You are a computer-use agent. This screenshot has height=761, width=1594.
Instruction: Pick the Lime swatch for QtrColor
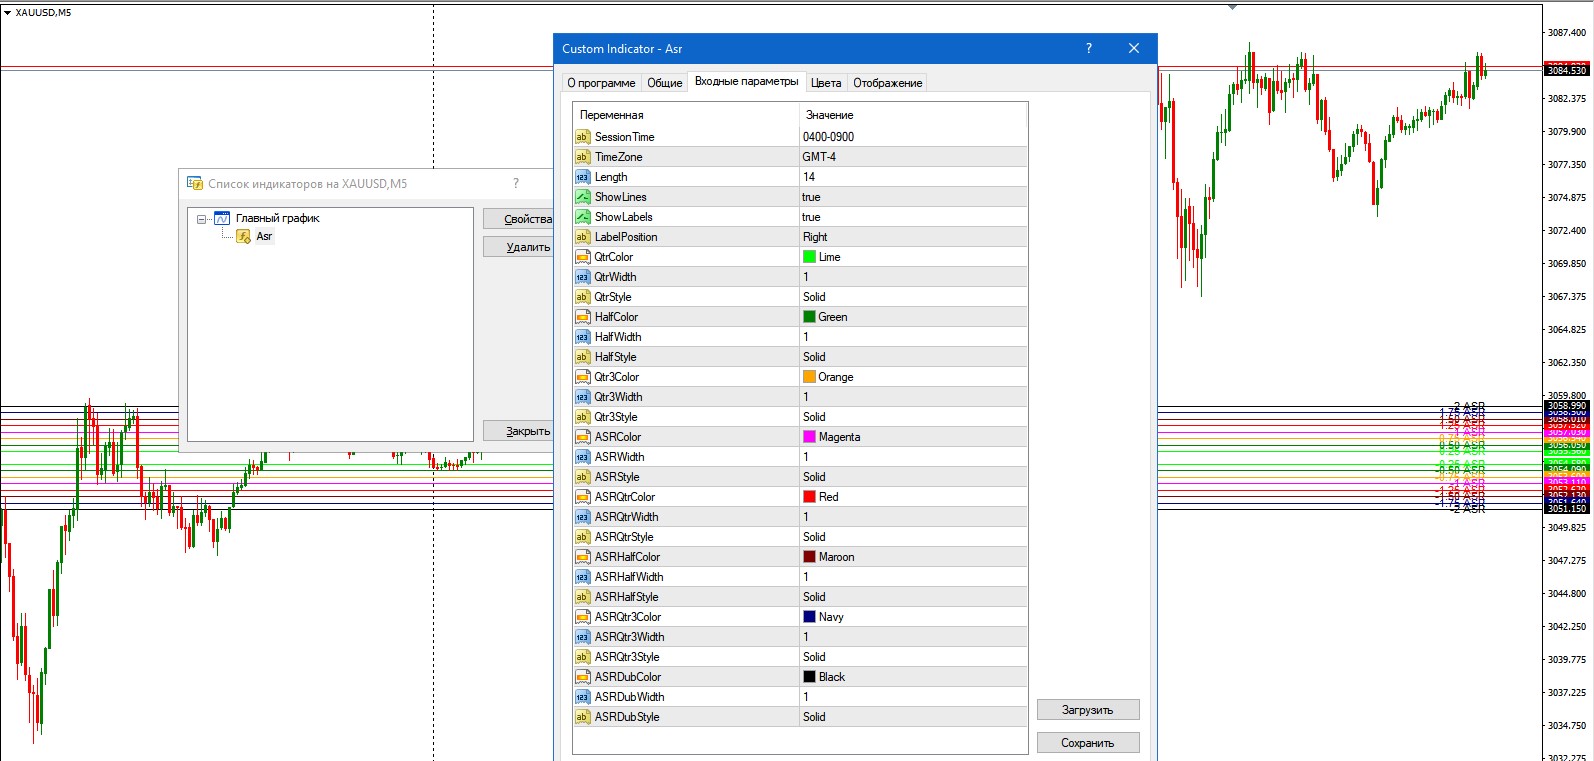tap(809, 257)
